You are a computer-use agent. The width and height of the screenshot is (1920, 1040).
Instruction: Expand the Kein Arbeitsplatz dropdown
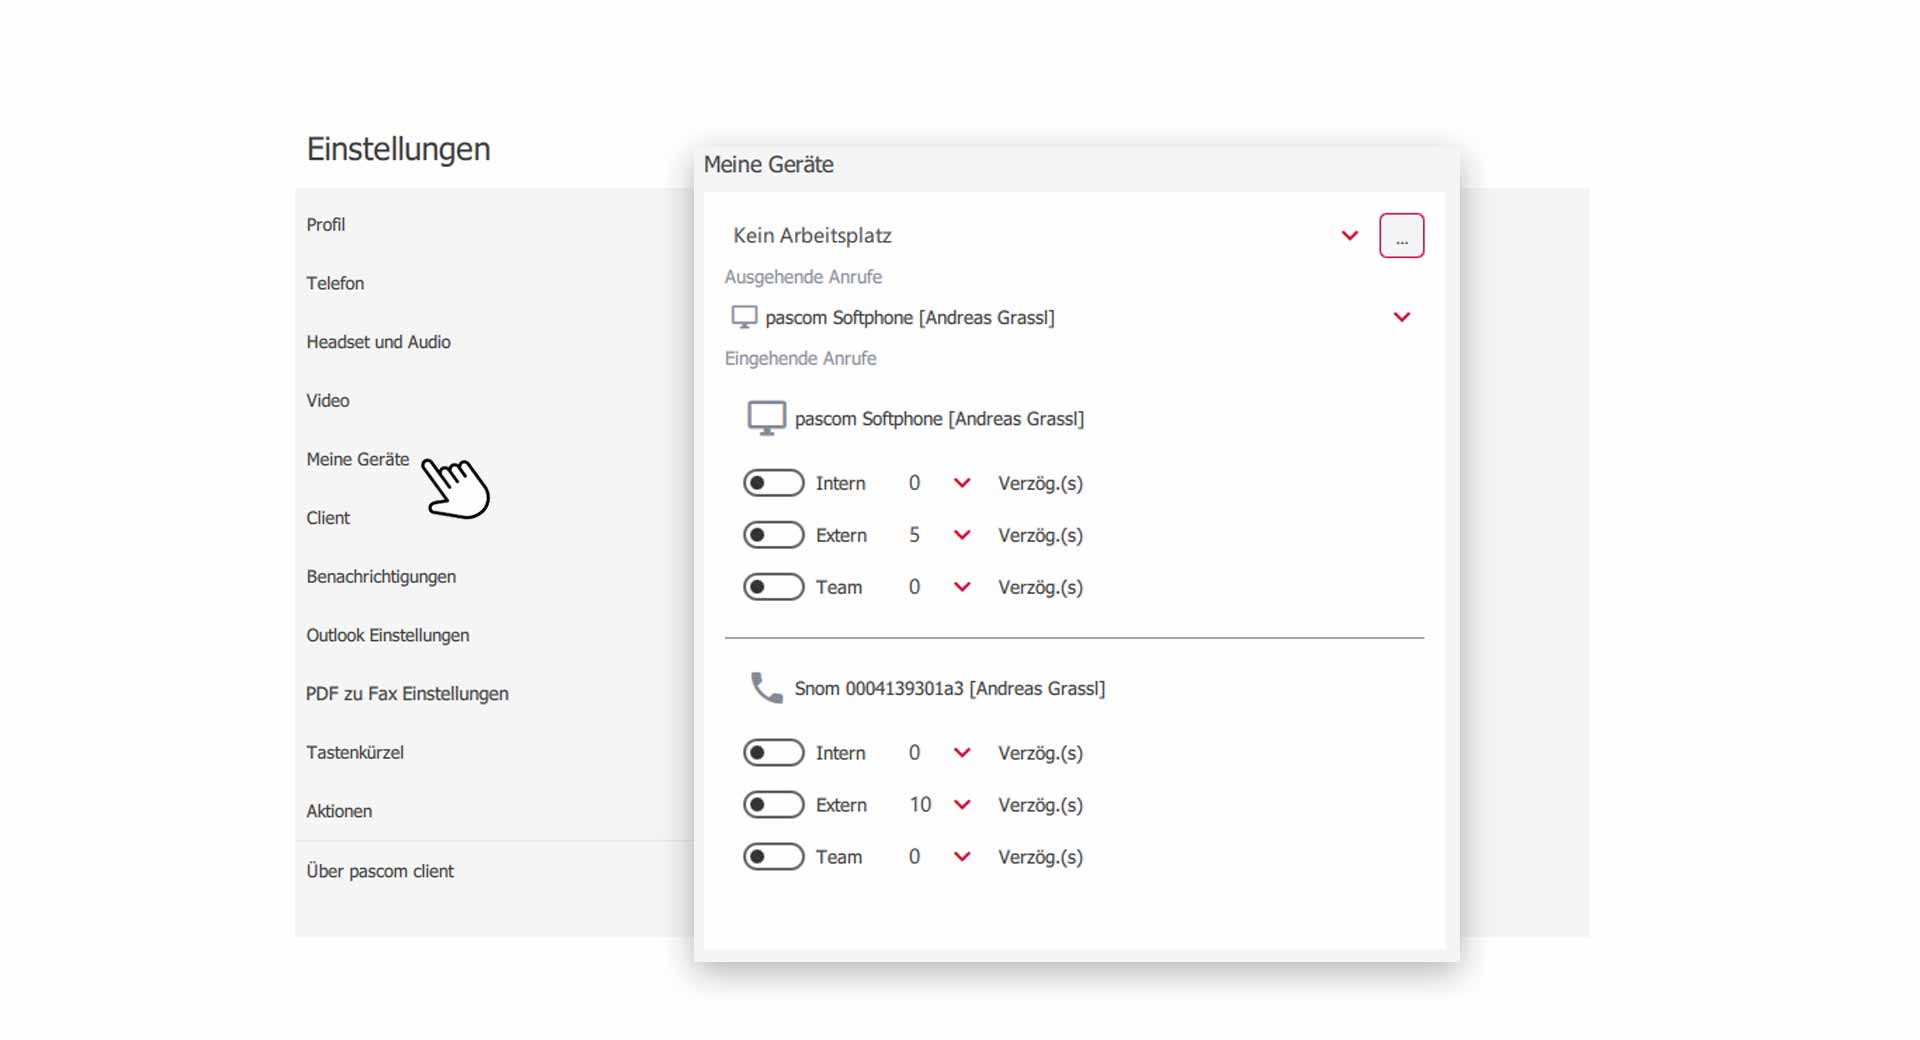1349,236
